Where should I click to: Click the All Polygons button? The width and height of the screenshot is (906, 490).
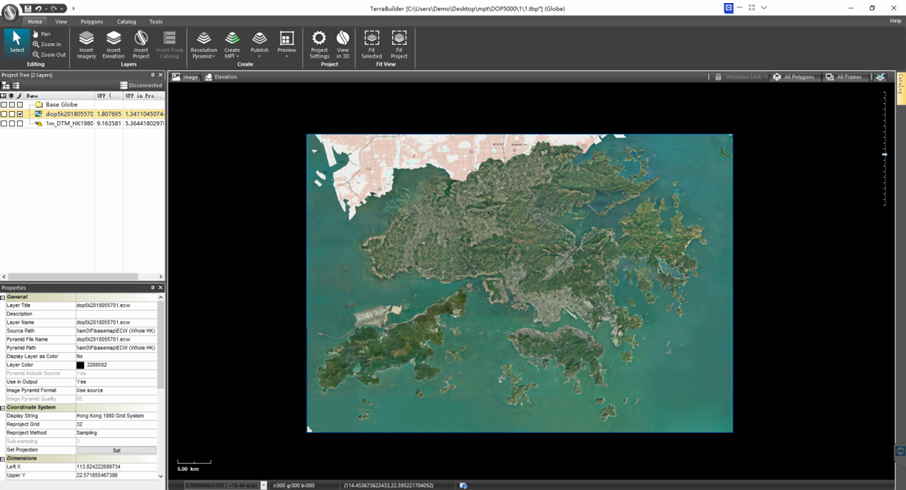click(x=794, y=77)
